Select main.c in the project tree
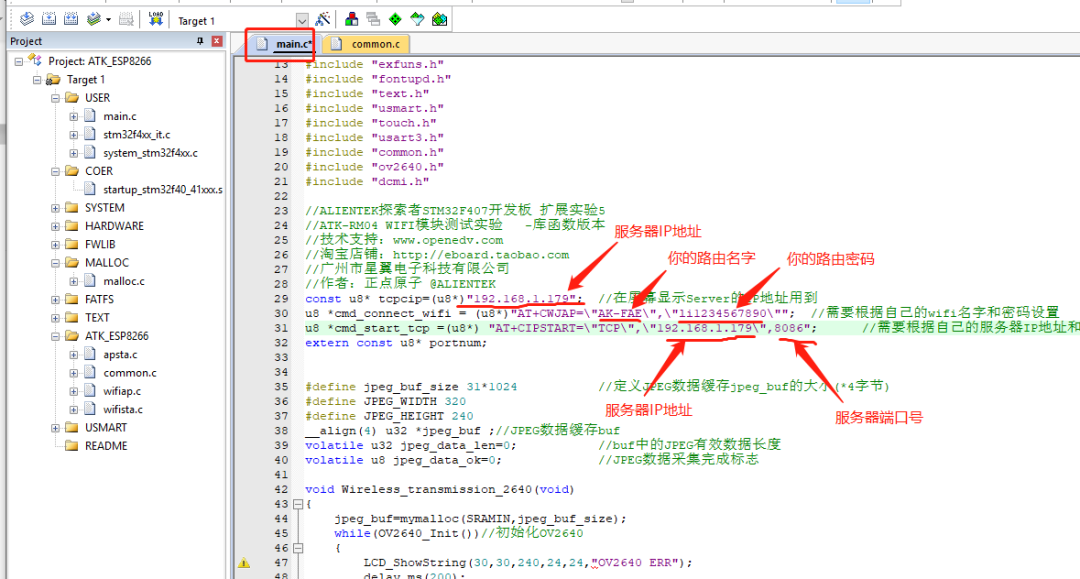Image resolution: width=1080 pixels, height=579 pixels. point(120,116)
